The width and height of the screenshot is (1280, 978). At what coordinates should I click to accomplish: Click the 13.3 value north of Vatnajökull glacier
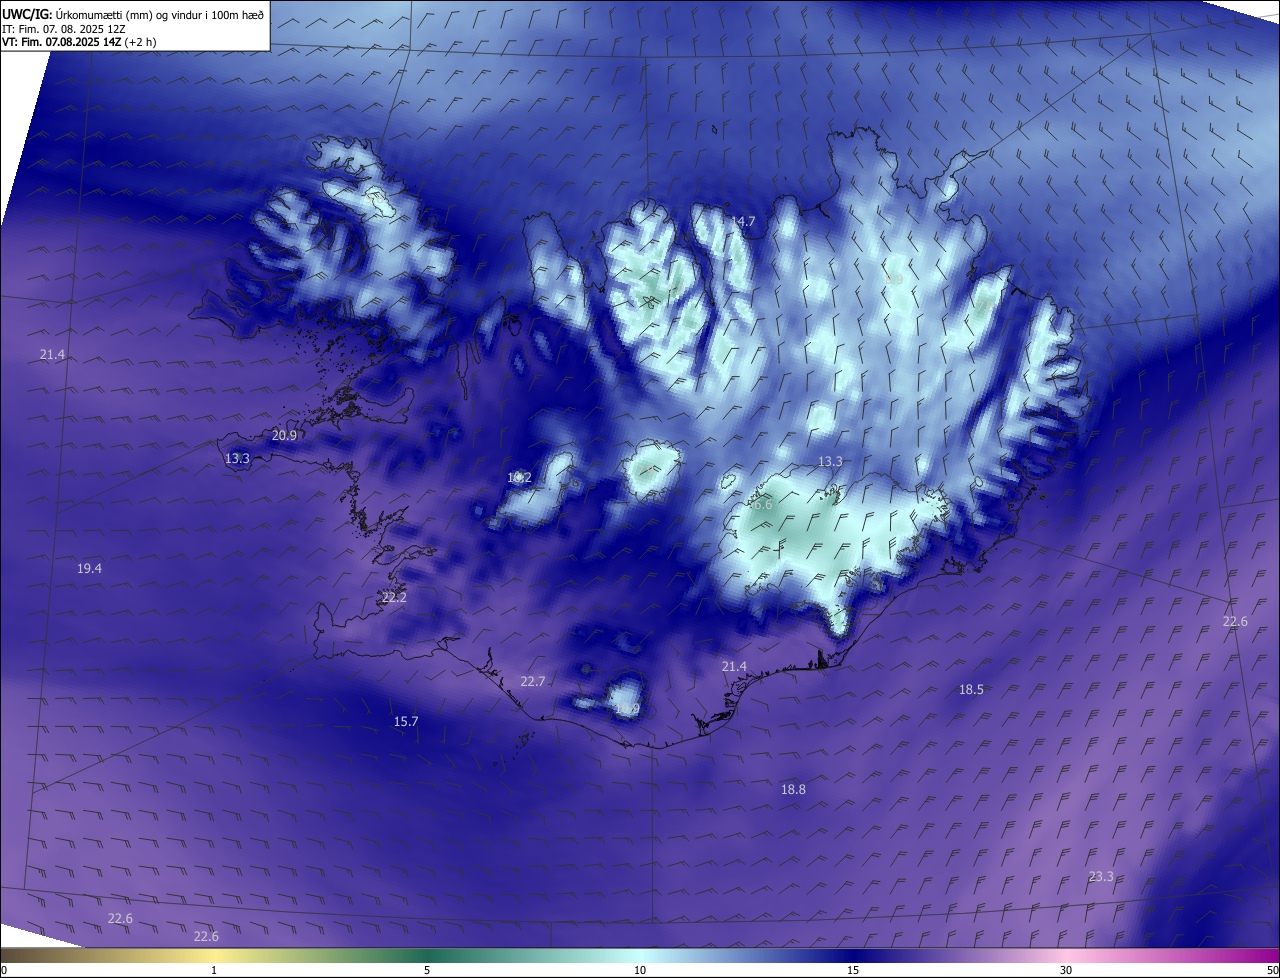[830, 461]
